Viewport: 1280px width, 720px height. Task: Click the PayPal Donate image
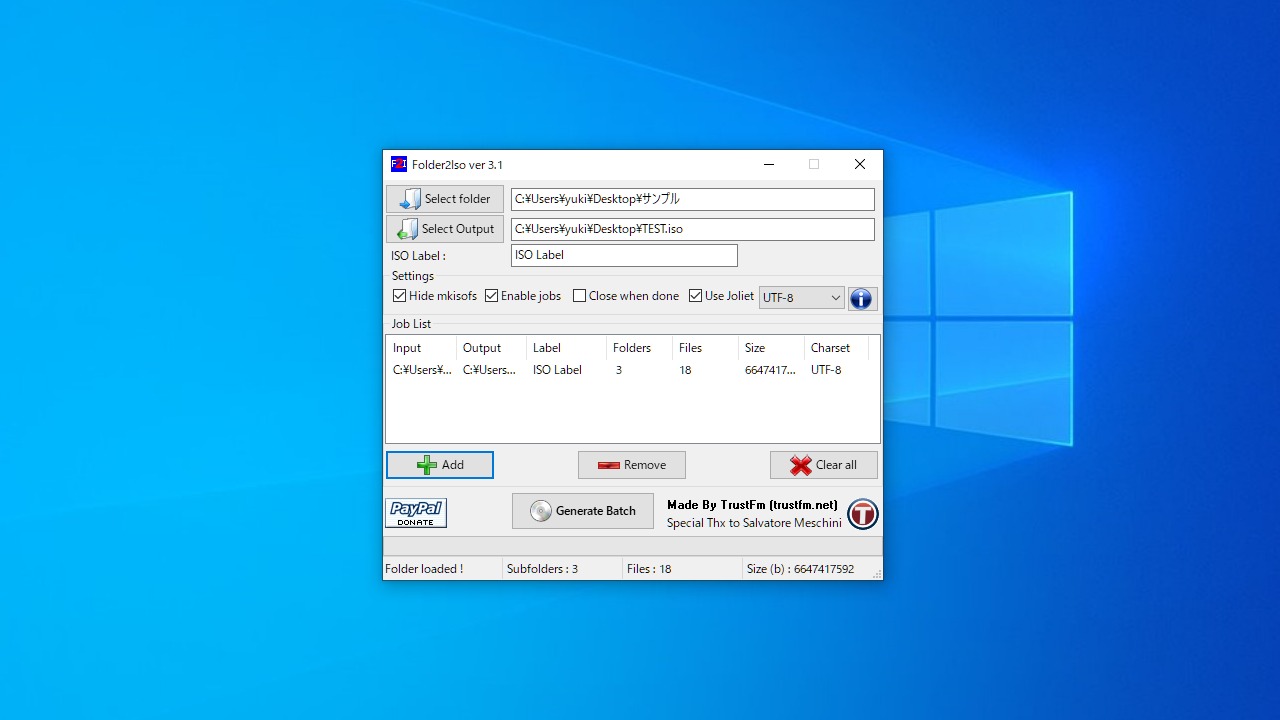[x=416, y=513]
